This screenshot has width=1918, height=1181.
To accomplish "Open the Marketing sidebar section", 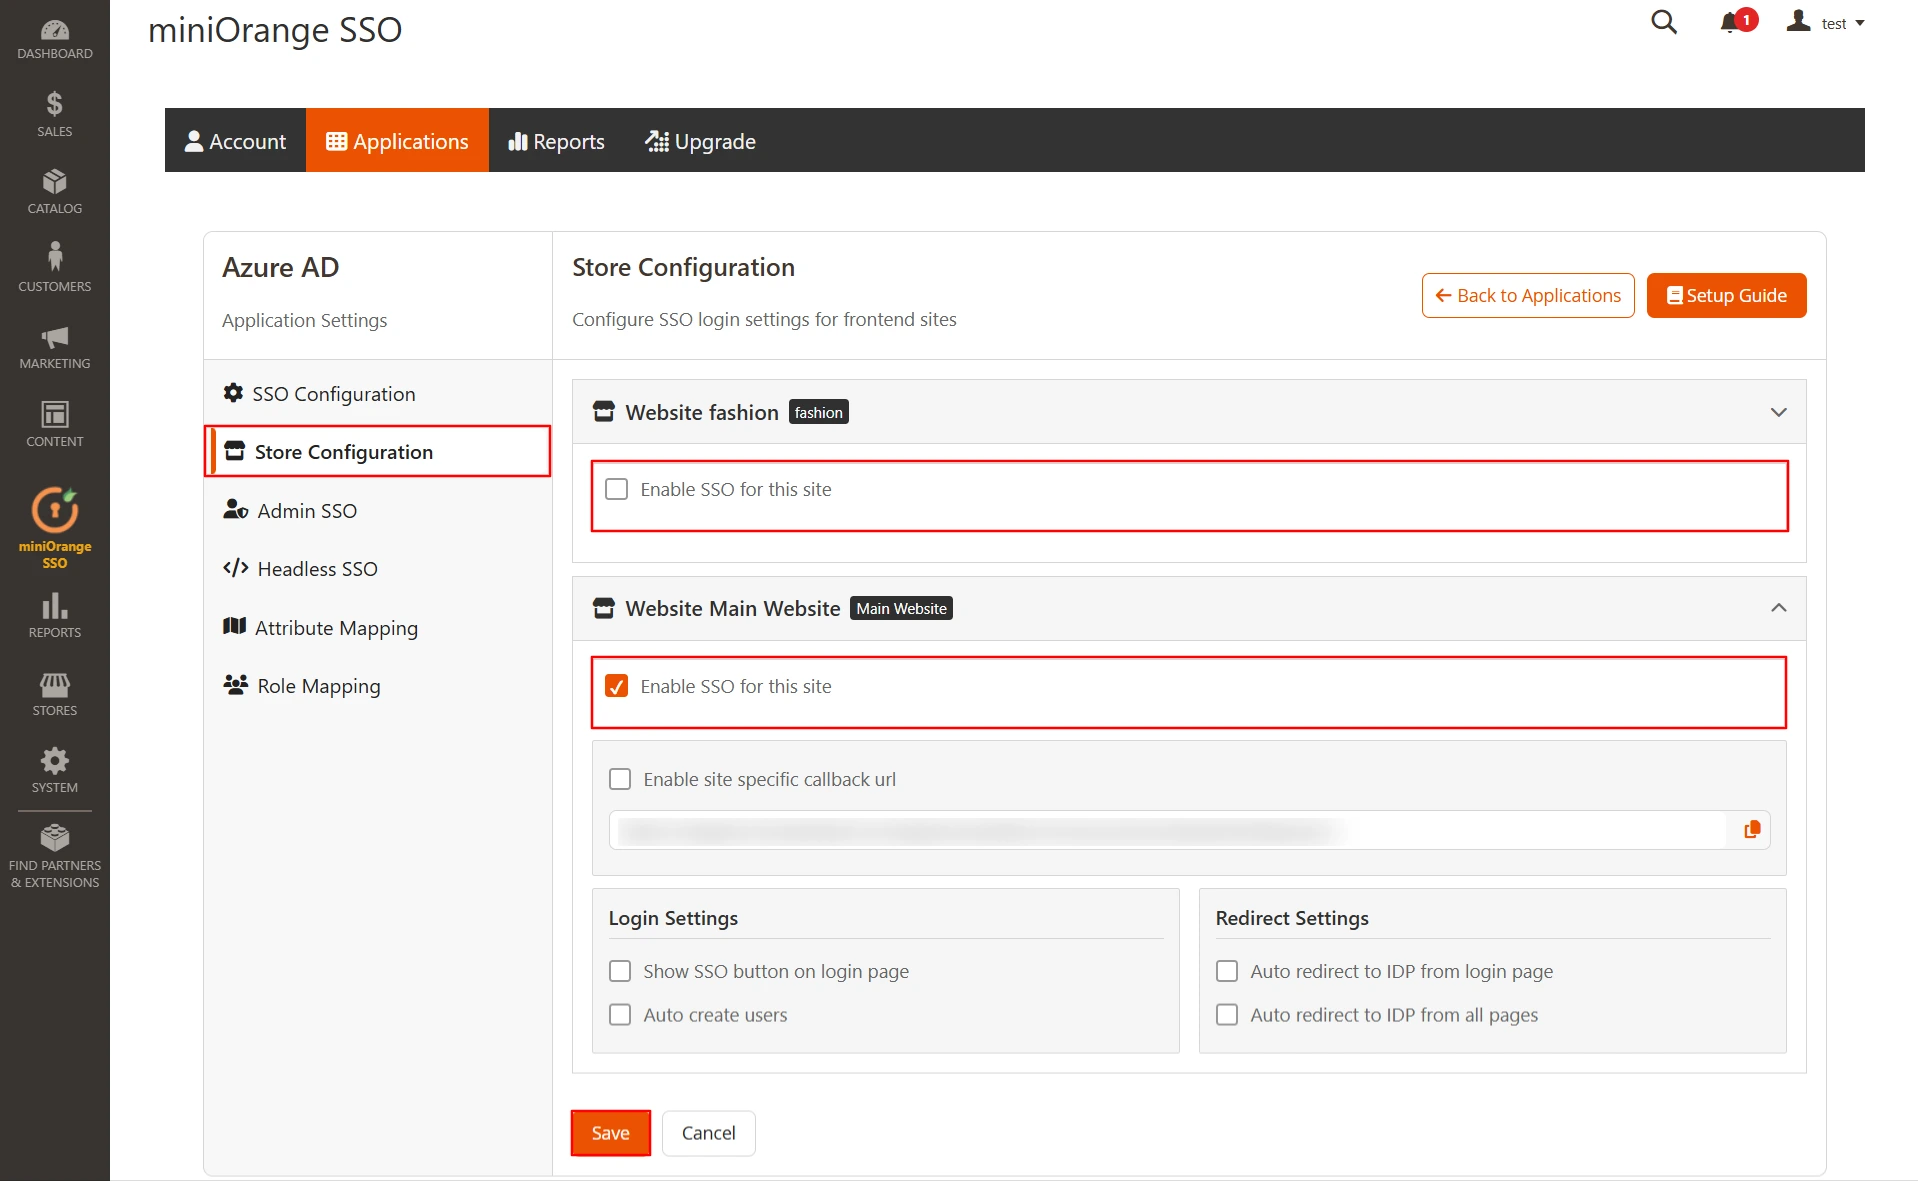I will (x=54, y=343).
